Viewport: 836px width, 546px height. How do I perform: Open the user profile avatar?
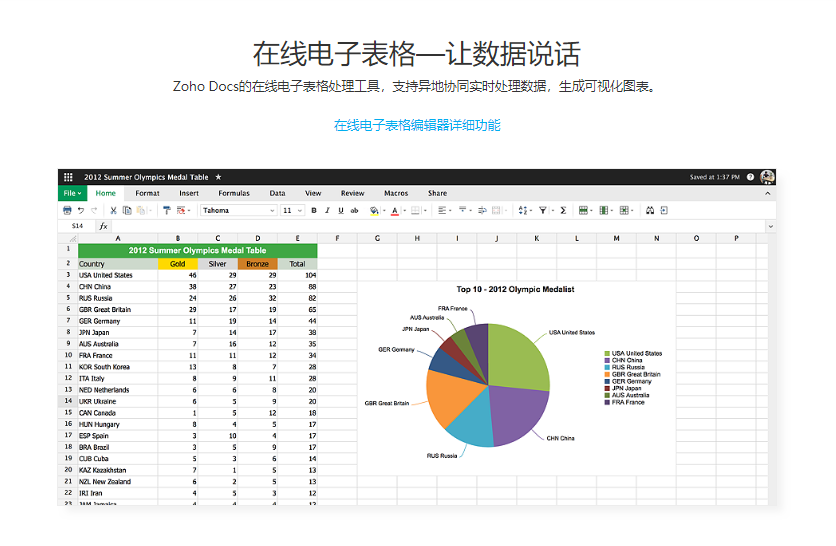[767, 177]
